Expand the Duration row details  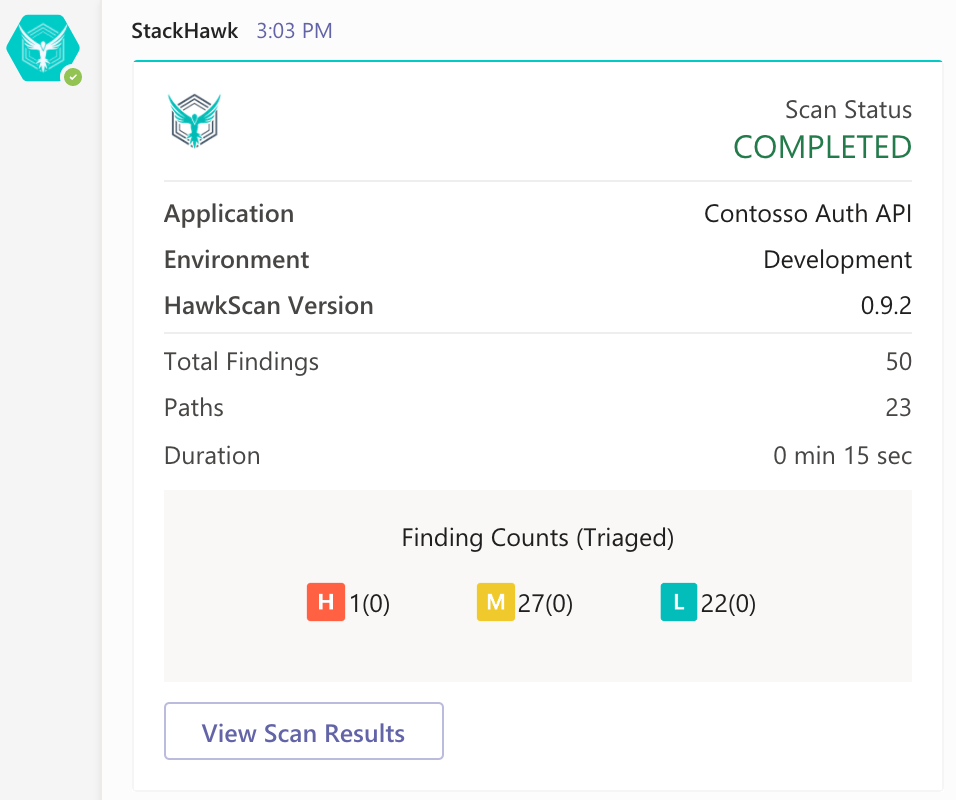click(x=211, y=455)
